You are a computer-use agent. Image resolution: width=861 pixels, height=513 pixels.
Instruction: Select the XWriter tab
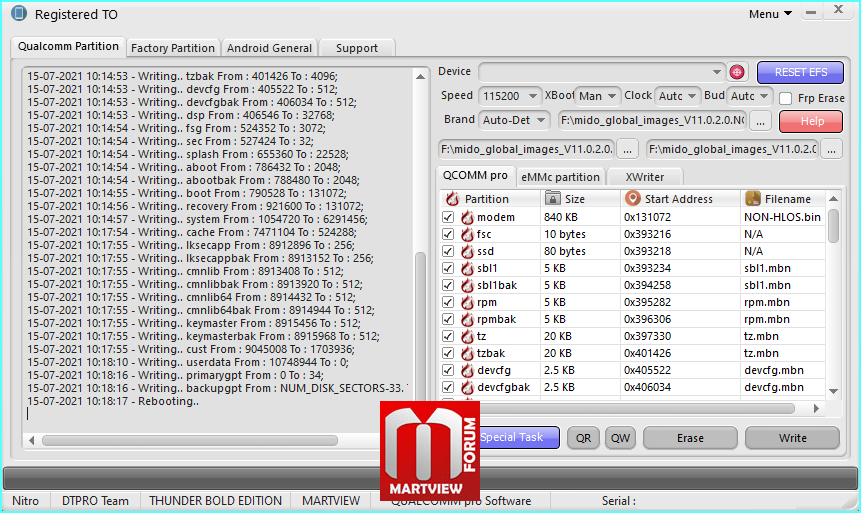tap(645, 177)
